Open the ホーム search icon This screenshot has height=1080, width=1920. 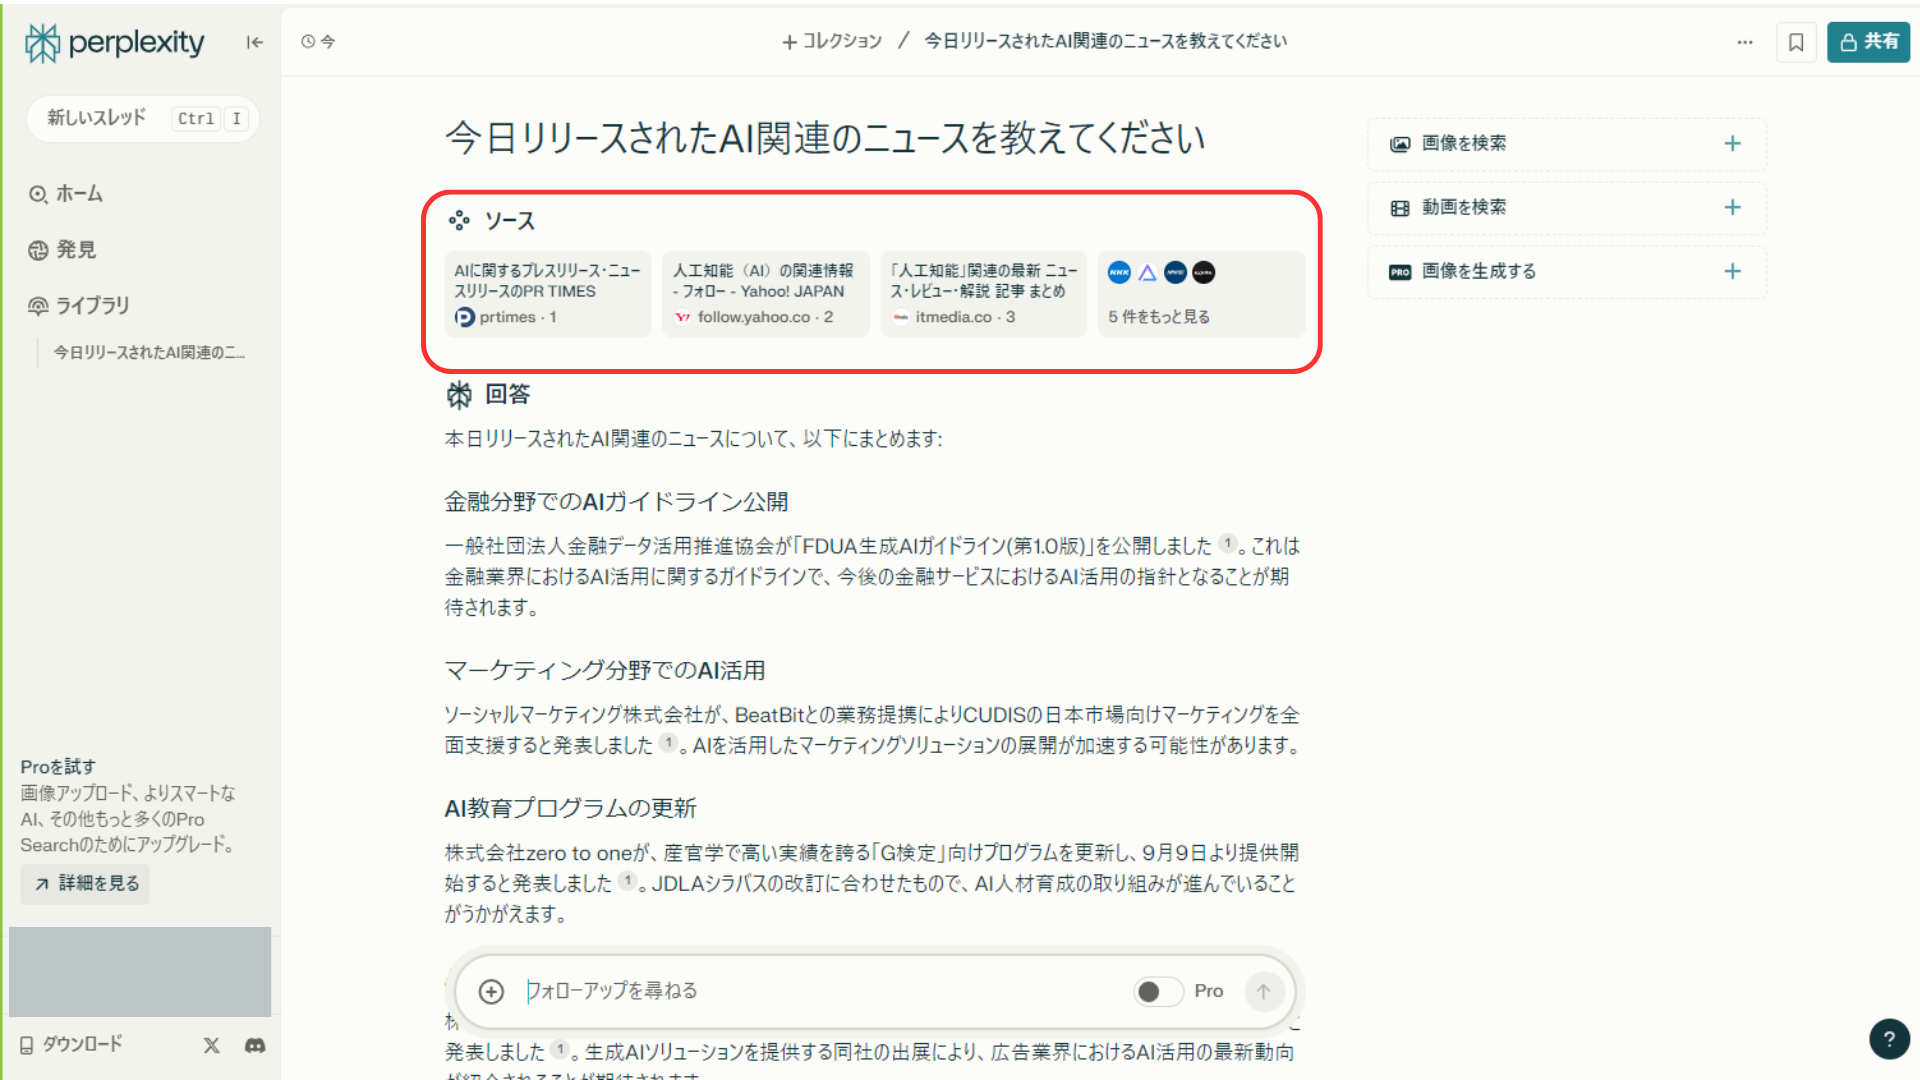point(38,194)
